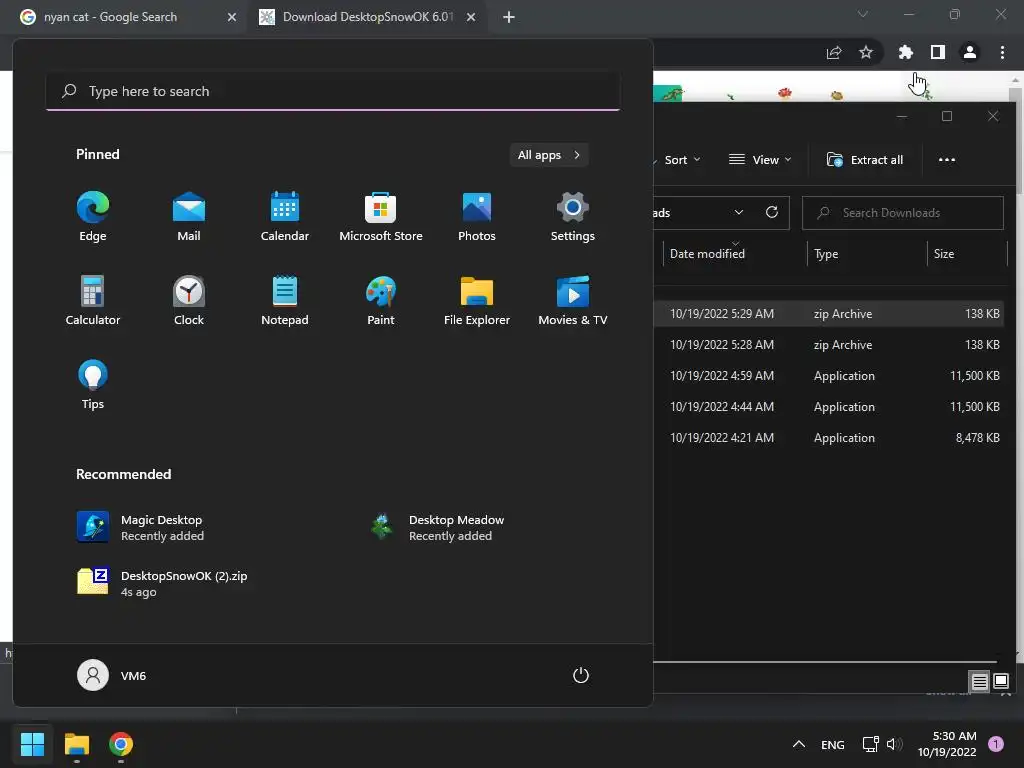Select the Application modified 4:59 AM
1024x768 pixels.
tap(830, 376)
